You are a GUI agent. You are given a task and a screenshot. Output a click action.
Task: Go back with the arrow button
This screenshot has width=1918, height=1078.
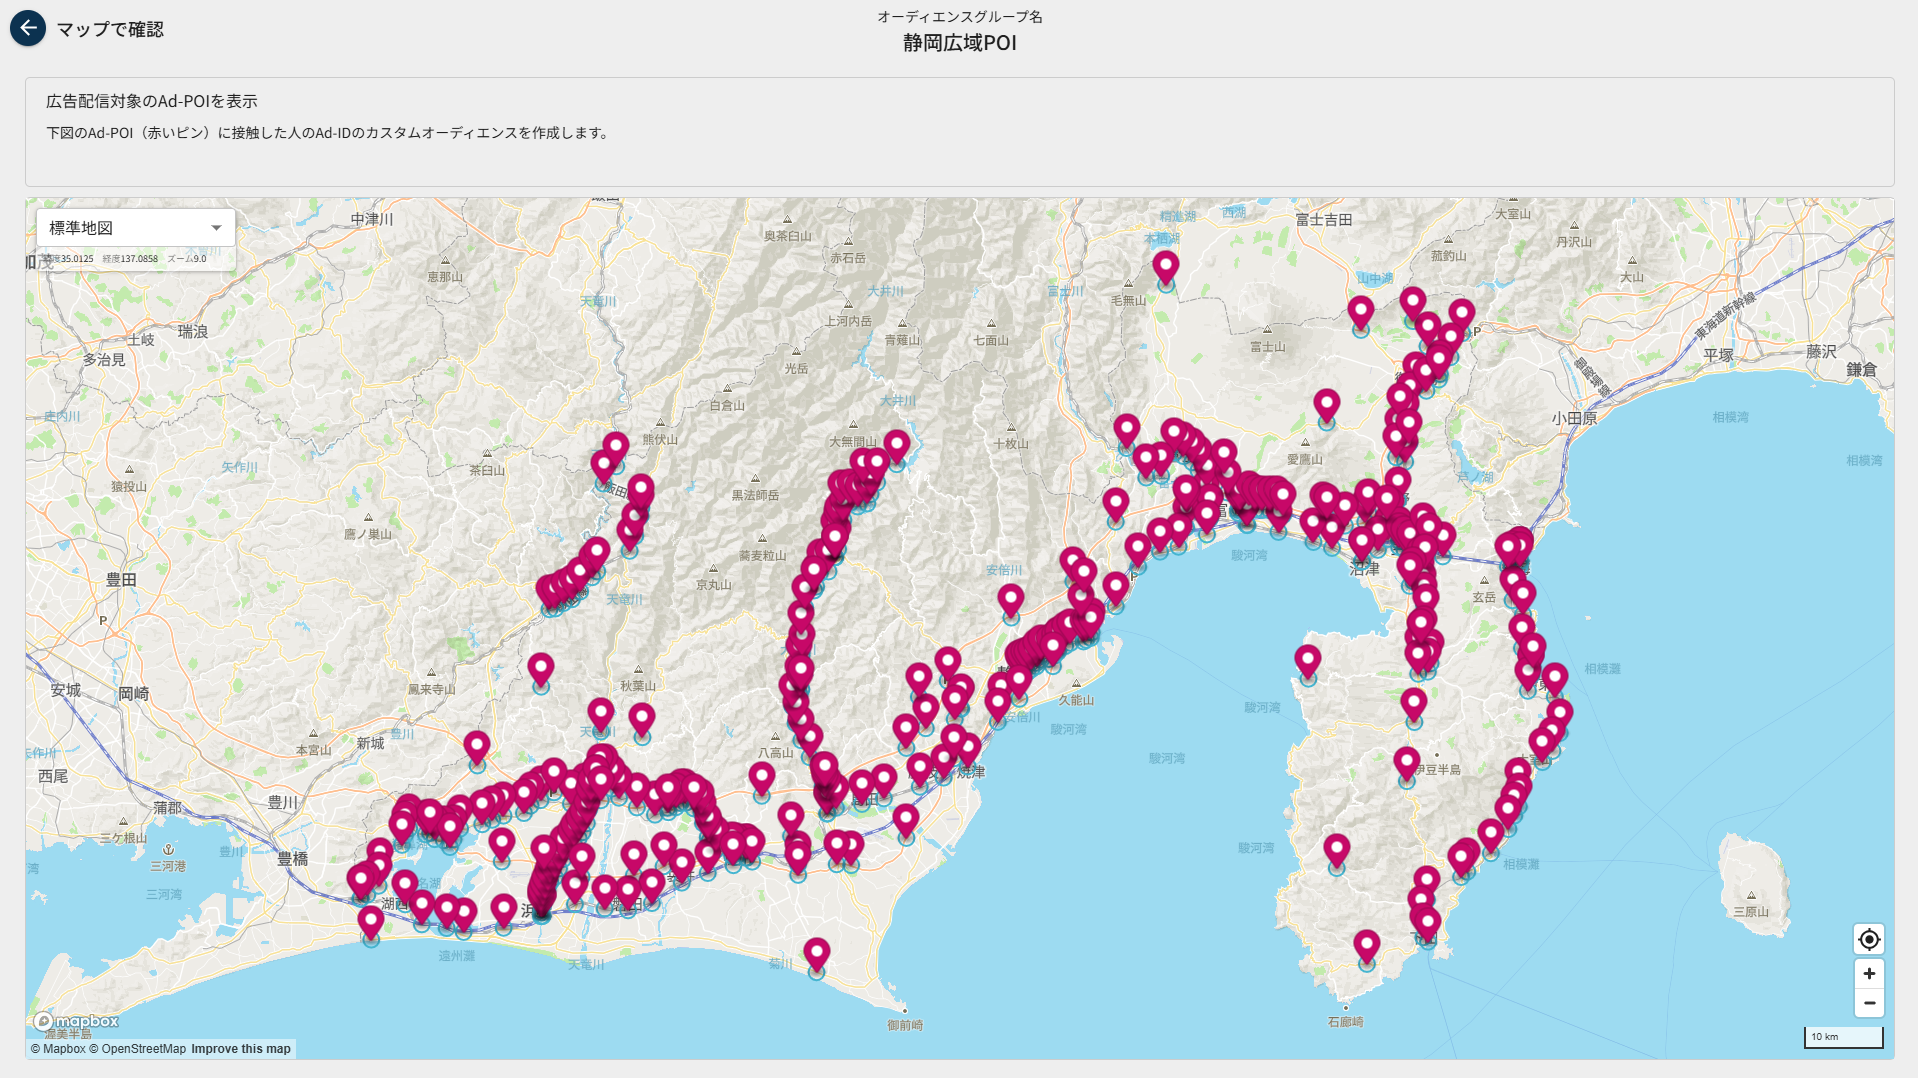(28, 29)
